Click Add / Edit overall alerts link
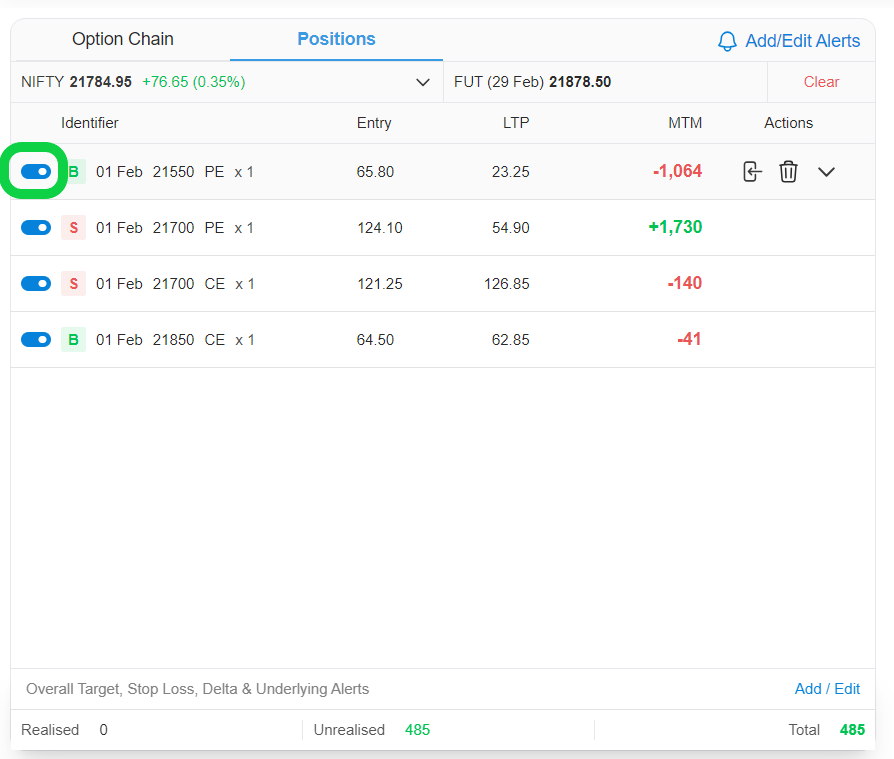894x759 pixels. coord(827,689)
